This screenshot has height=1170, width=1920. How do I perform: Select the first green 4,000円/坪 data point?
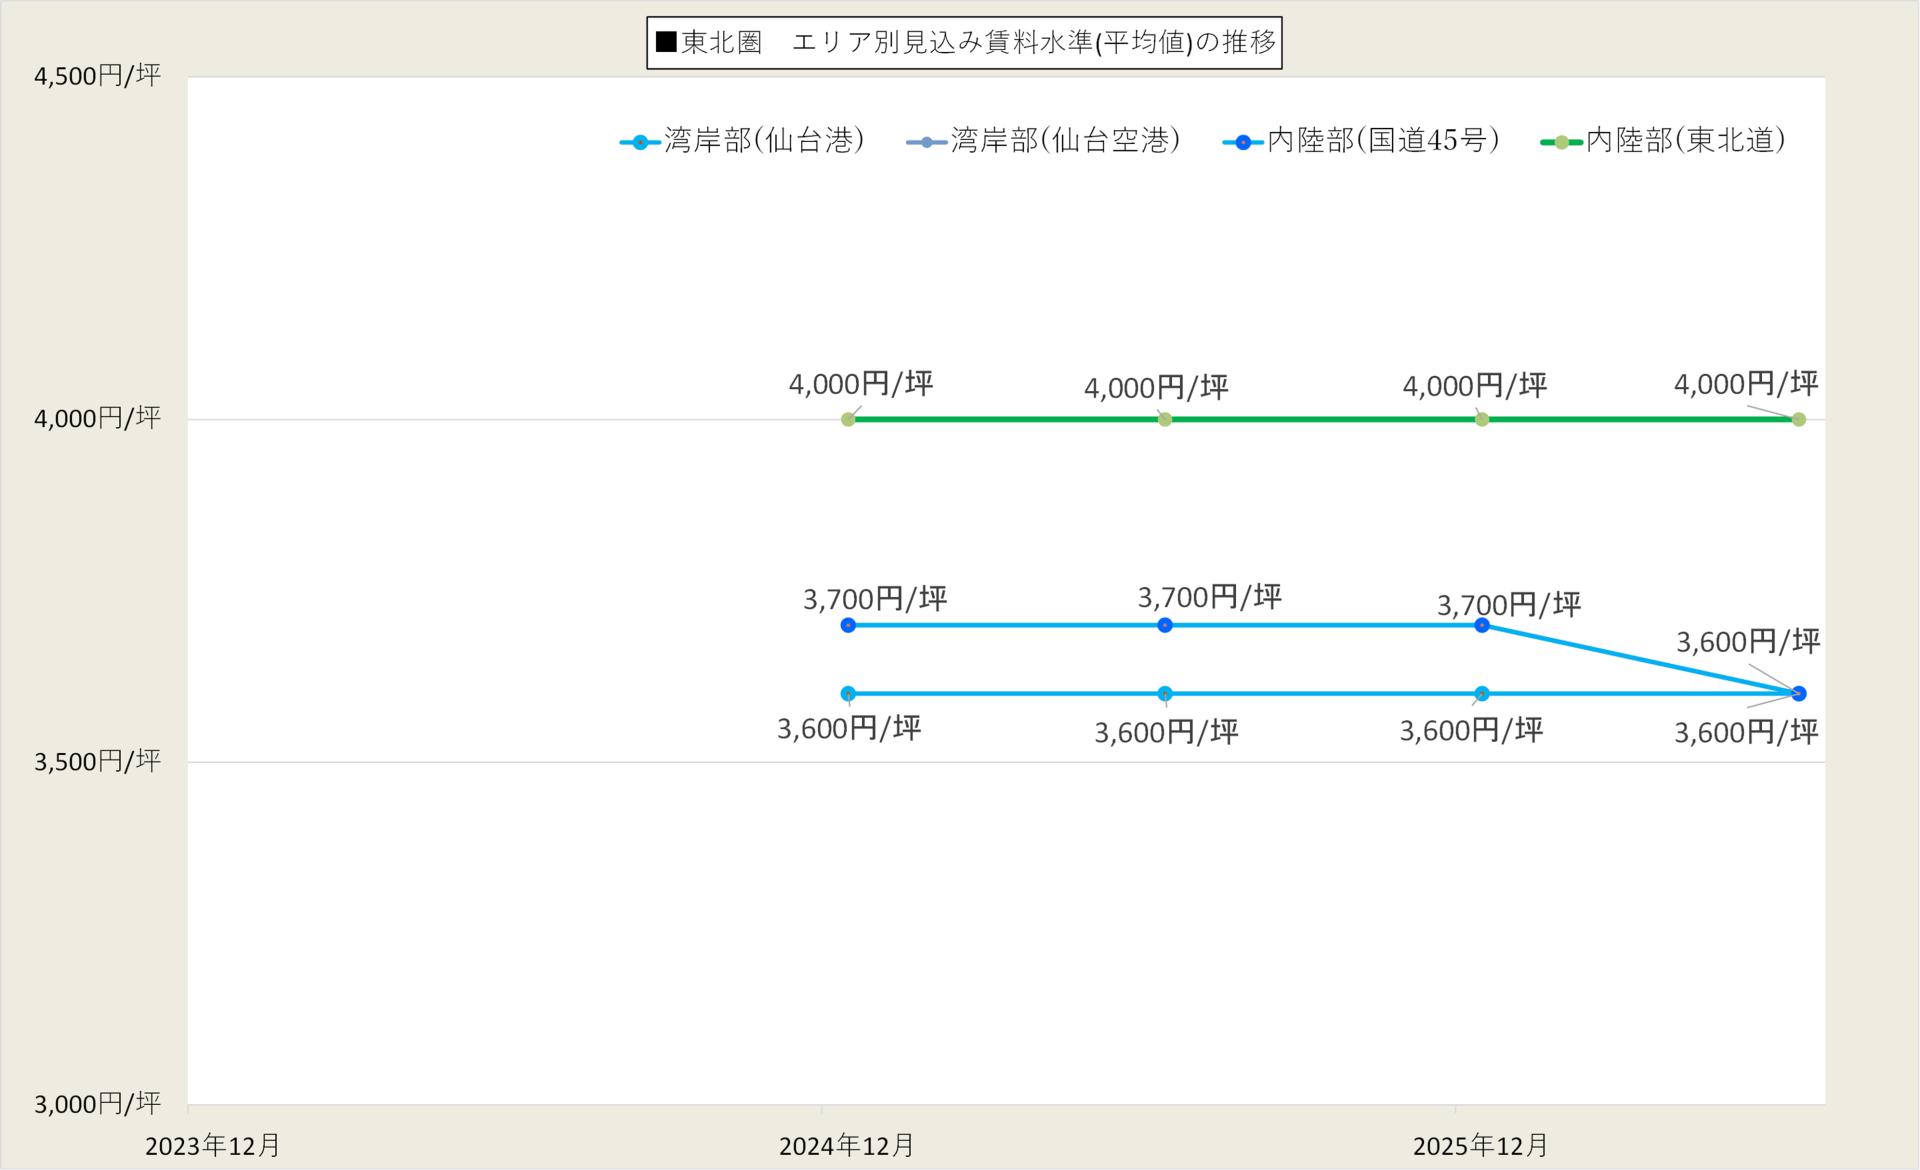pos(848,419)
